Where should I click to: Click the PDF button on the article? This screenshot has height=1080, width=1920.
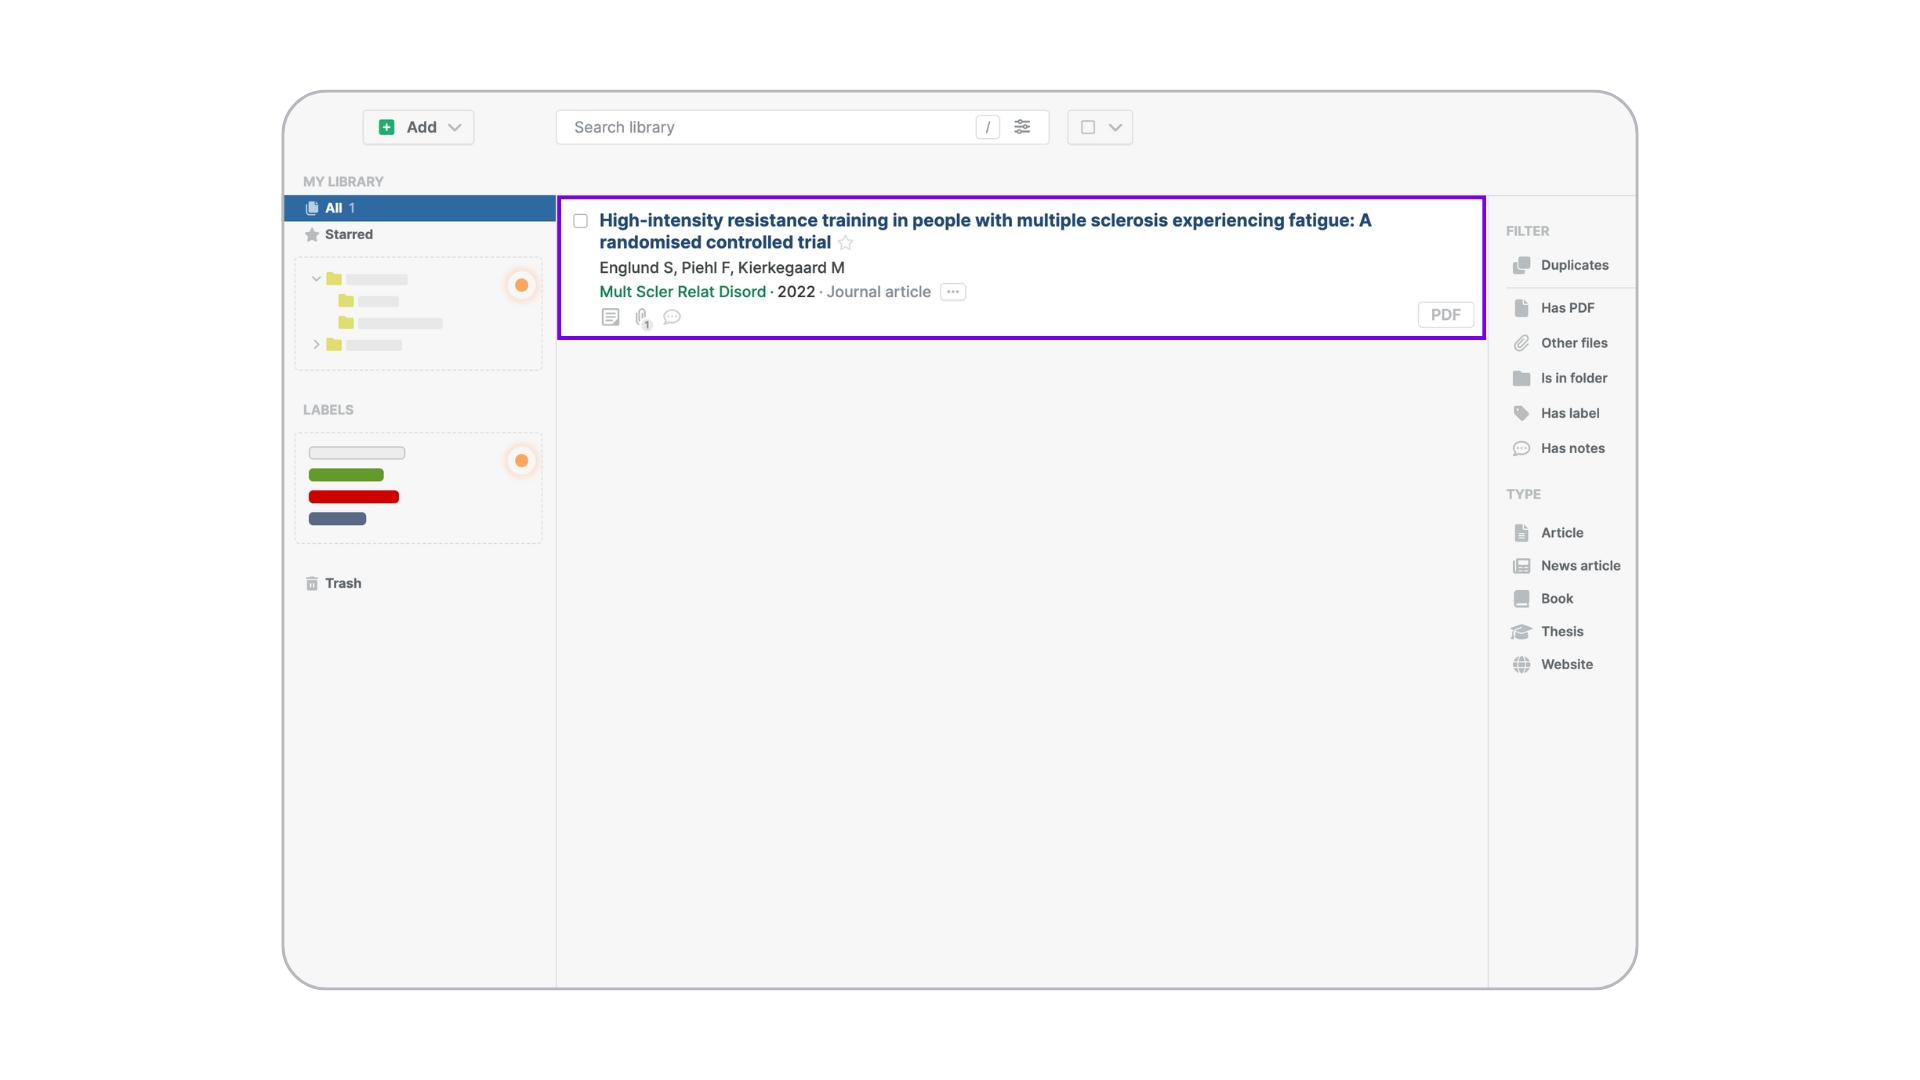point(1446,315)
